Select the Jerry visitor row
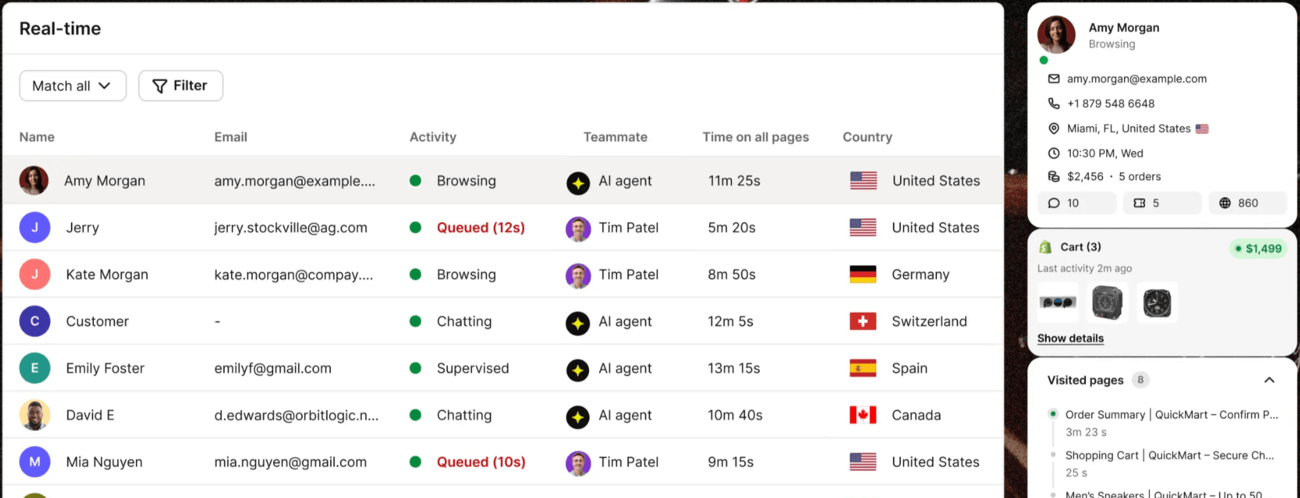 [x=502, y=228]
